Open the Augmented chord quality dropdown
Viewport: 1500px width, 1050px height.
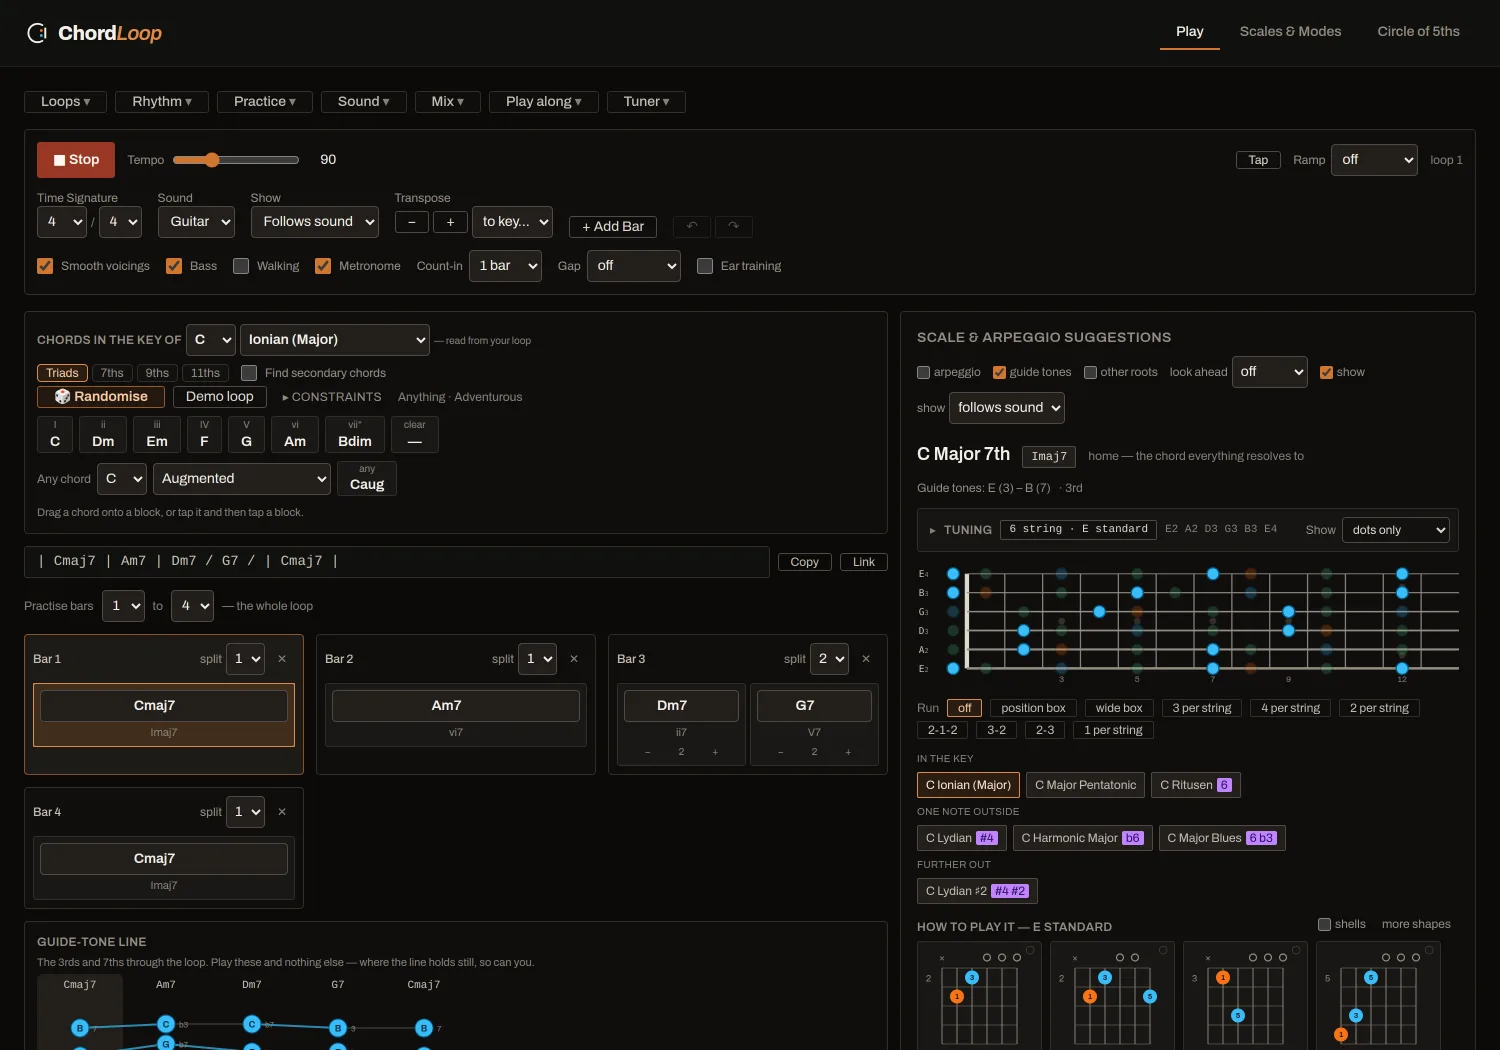tap(242, 479)
